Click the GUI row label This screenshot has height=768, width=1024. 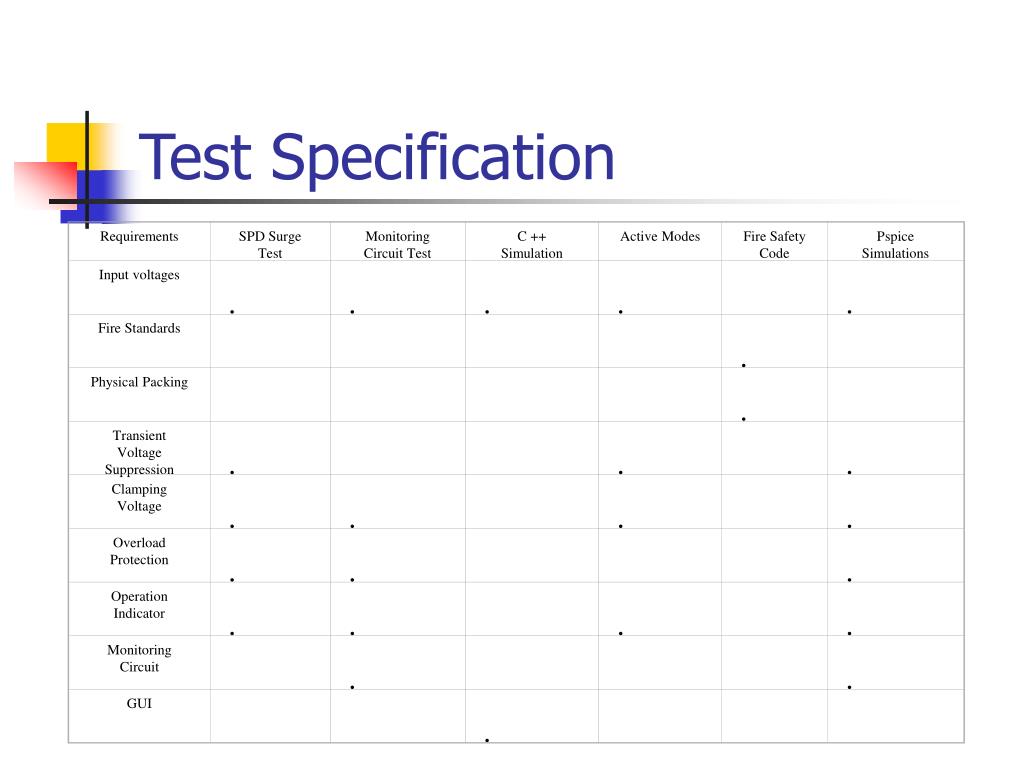139,703
